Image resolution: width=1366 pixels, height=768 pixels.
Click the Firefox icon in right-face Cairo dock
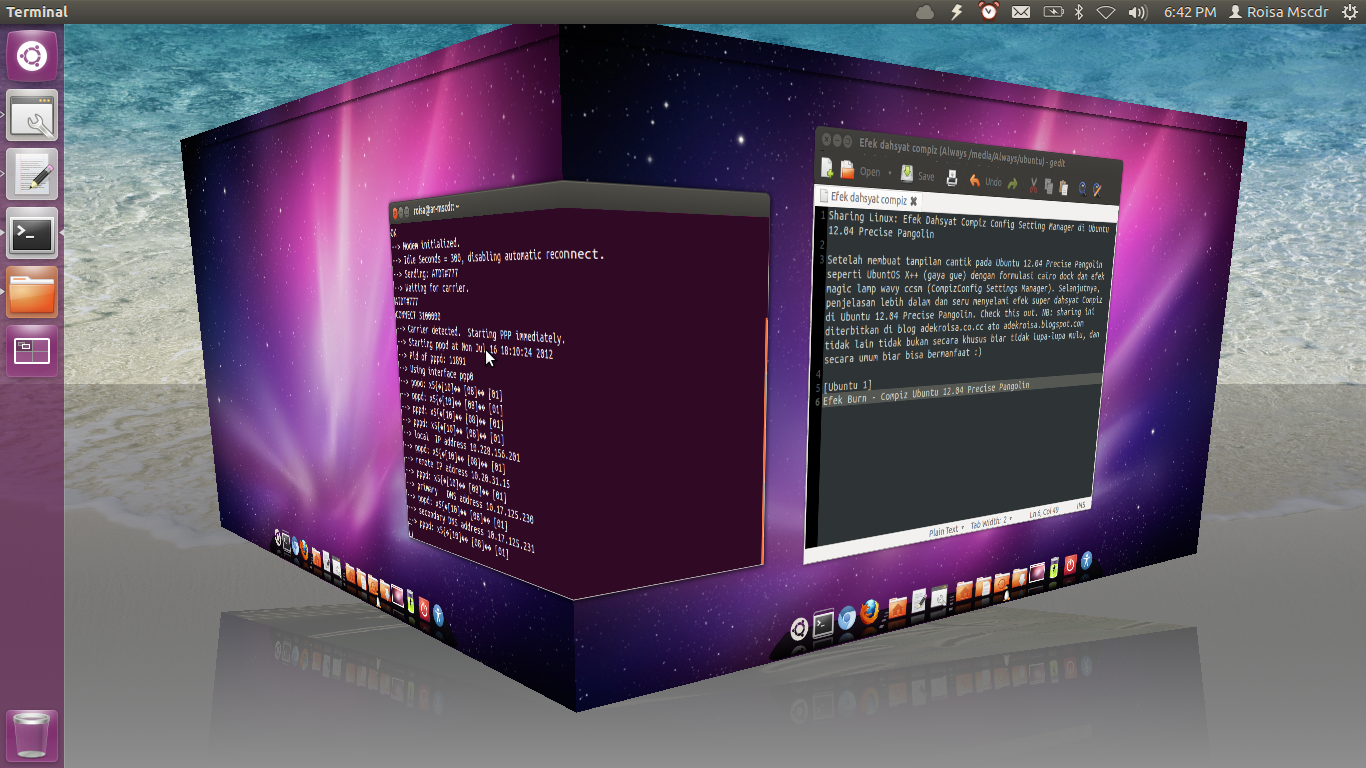coord(869,612)
